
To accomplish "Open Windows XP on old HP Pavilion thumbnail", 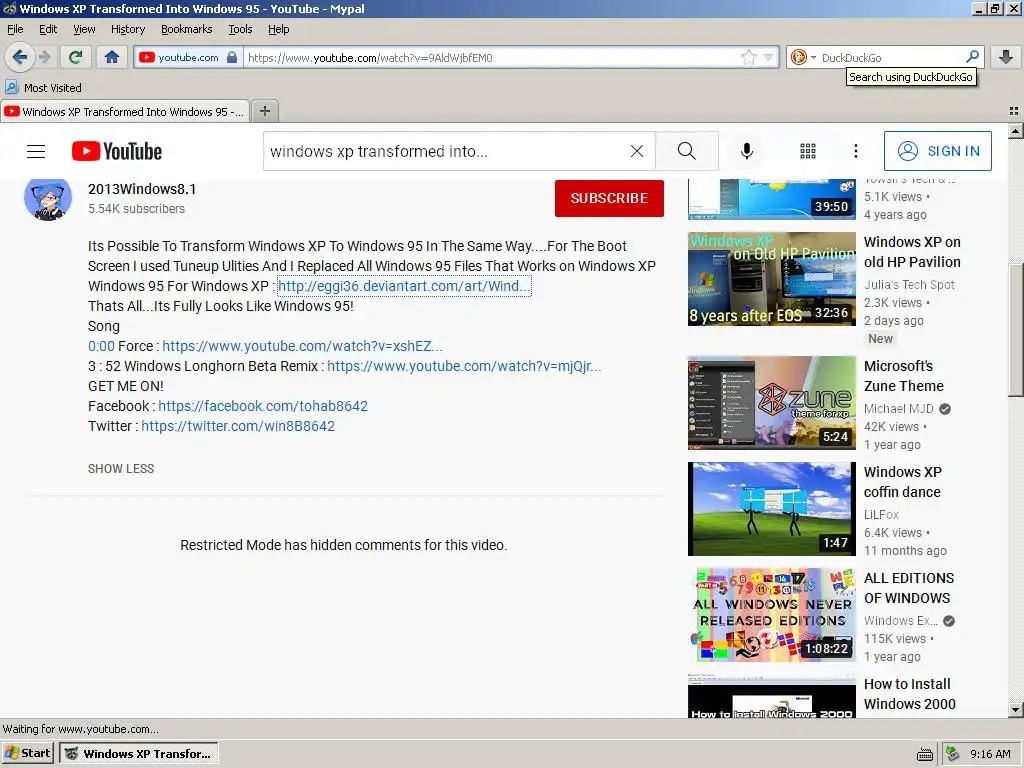I will (x=771, y=279).
